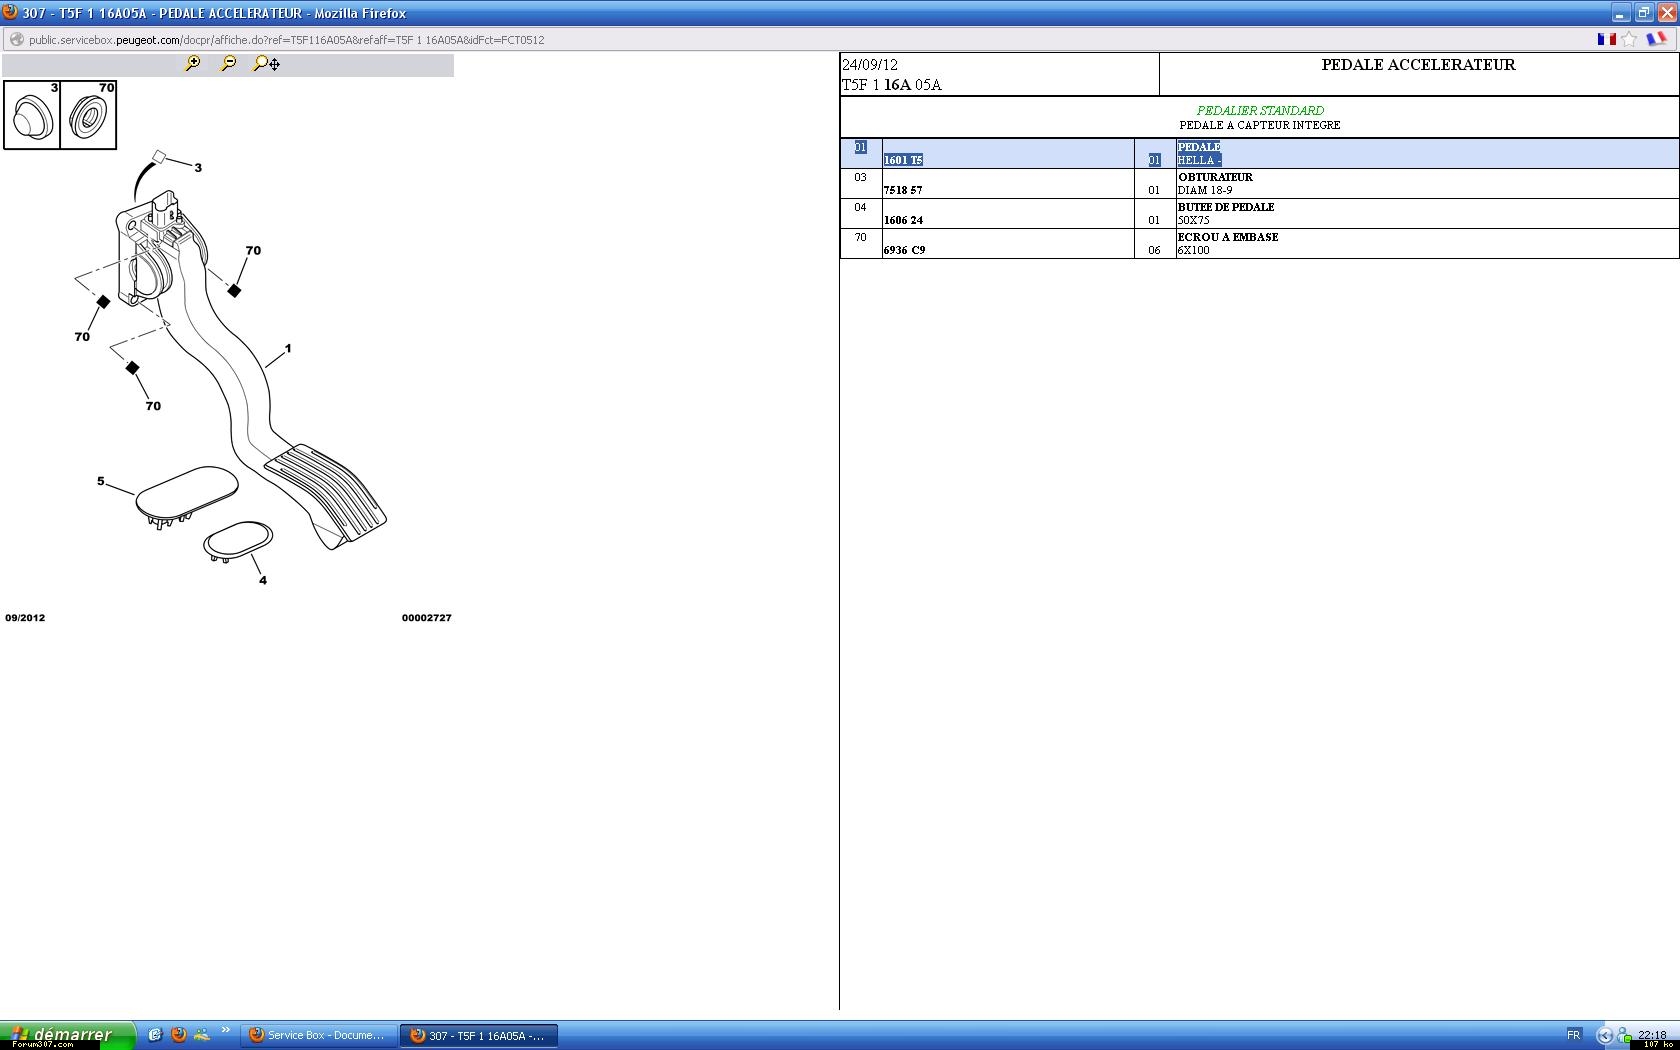
Task: Click part number 6936 C9
Action: 904,250
